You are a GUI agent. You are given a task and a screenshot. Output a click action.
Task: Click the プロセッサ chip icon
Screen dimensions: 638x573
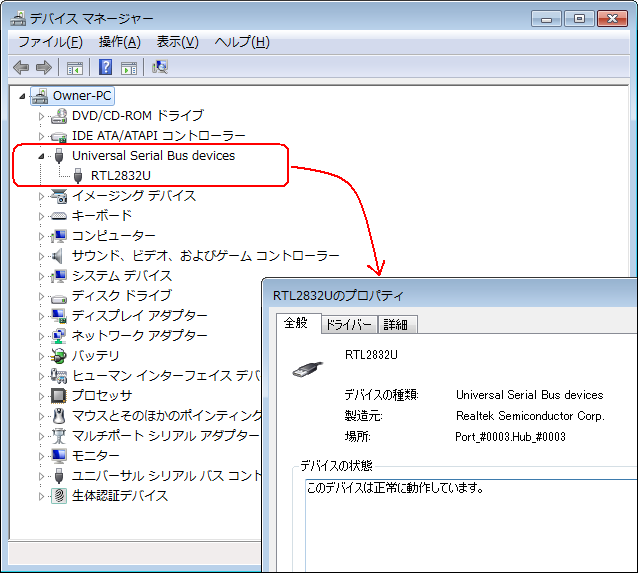point(59,396)
